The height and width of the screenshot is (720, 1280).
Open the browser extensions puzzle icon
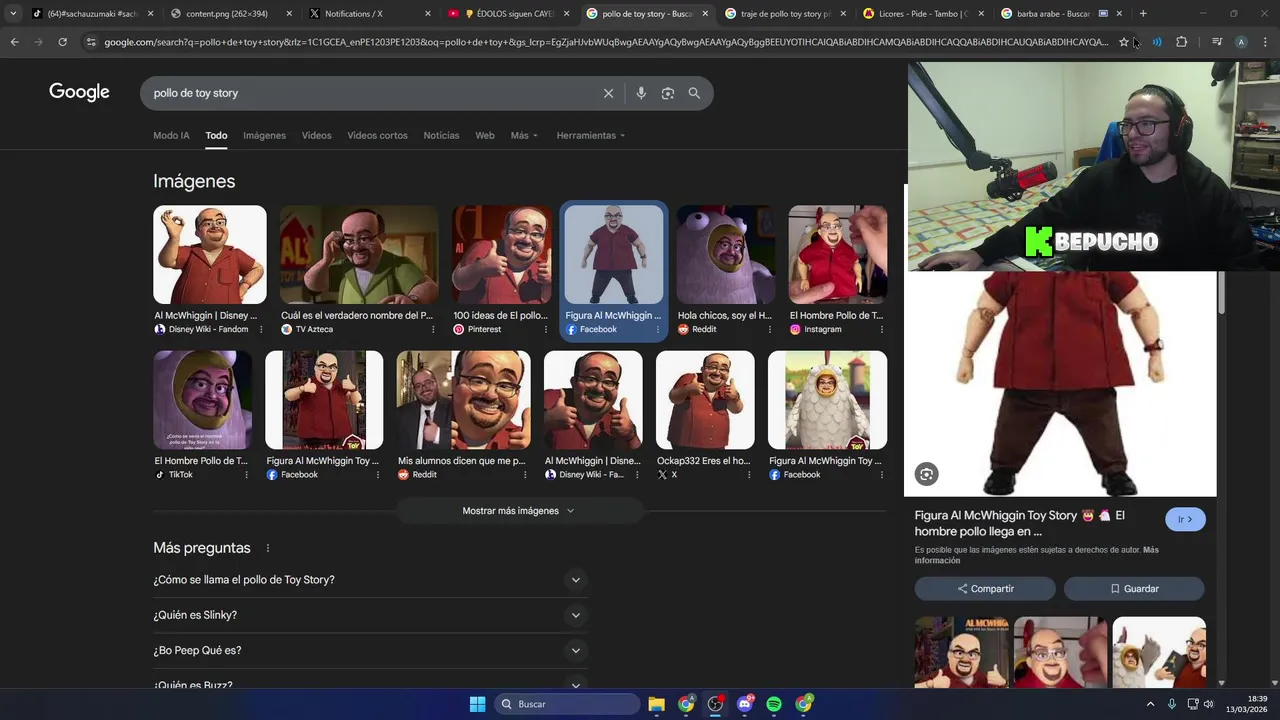click(1181, 42)
